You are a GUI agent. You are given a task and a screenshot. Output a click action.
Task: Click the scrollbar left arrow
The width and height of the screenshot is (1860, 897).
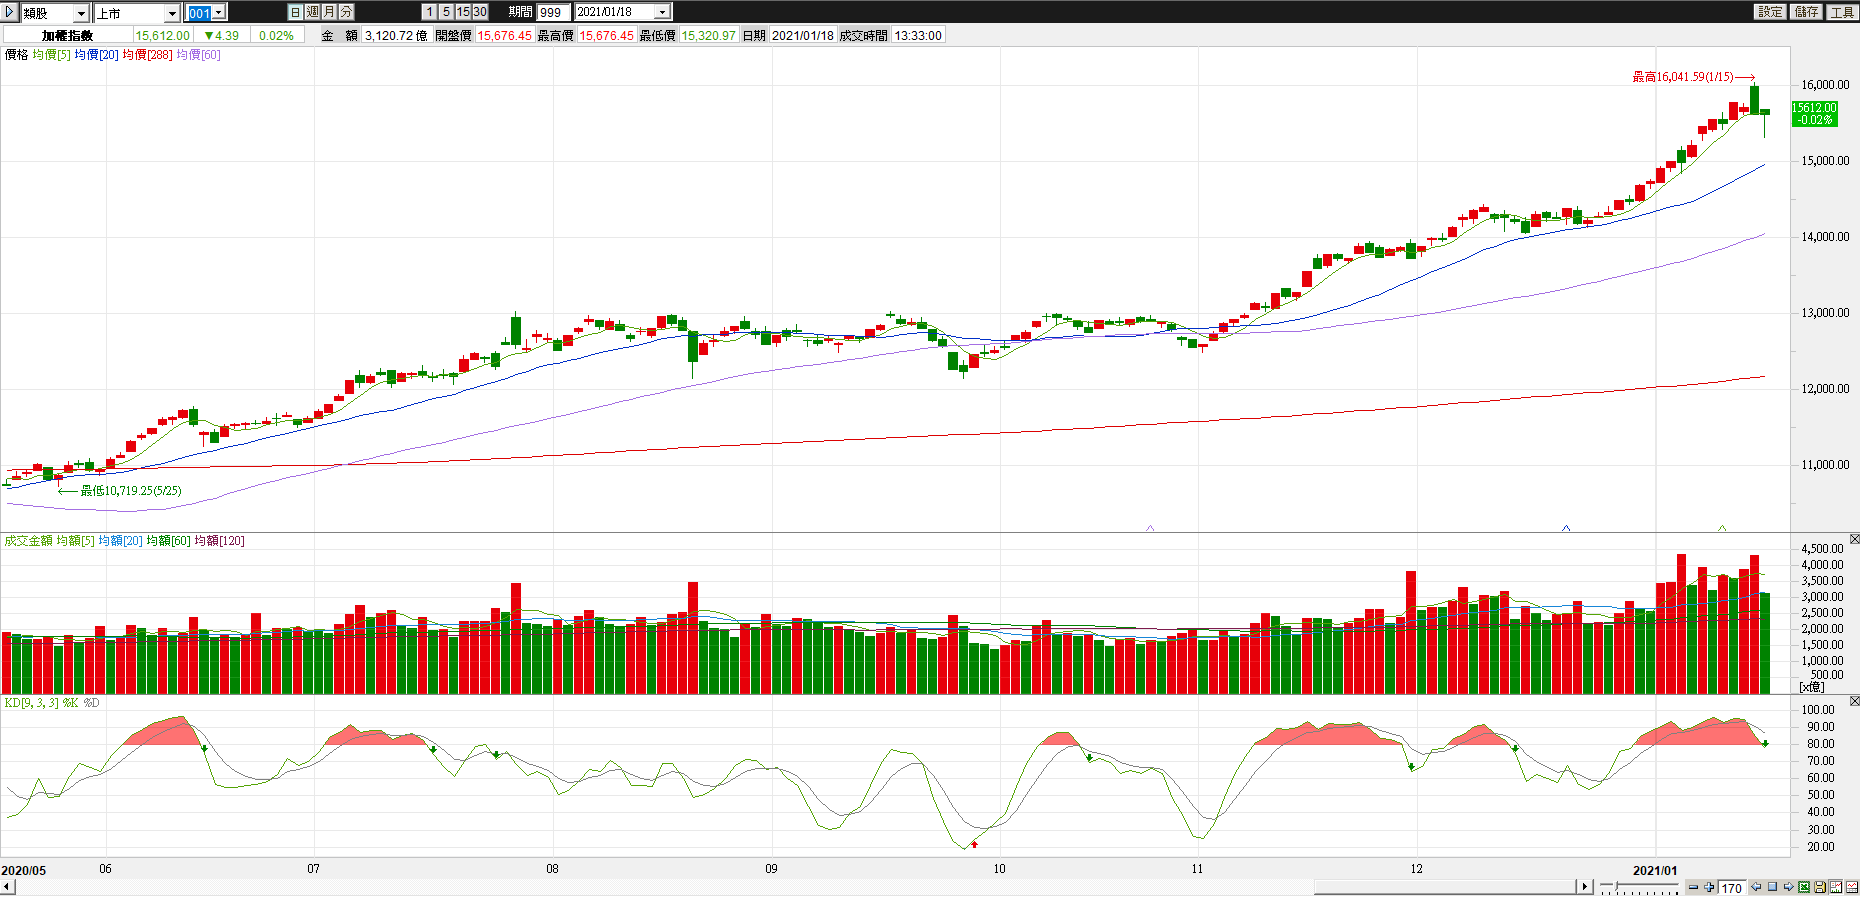(7, 887)
